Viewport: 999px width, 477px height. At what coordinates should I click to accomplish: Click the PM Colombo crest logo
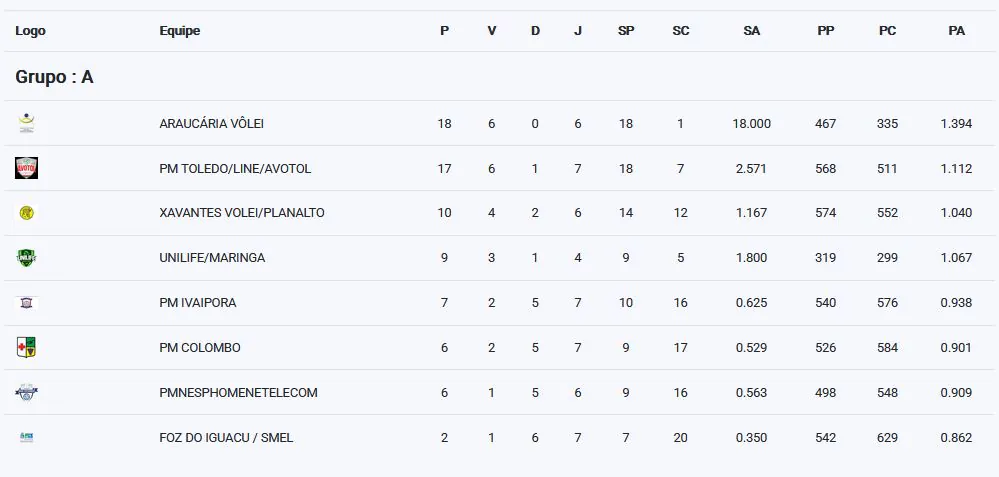pos(26,347)
